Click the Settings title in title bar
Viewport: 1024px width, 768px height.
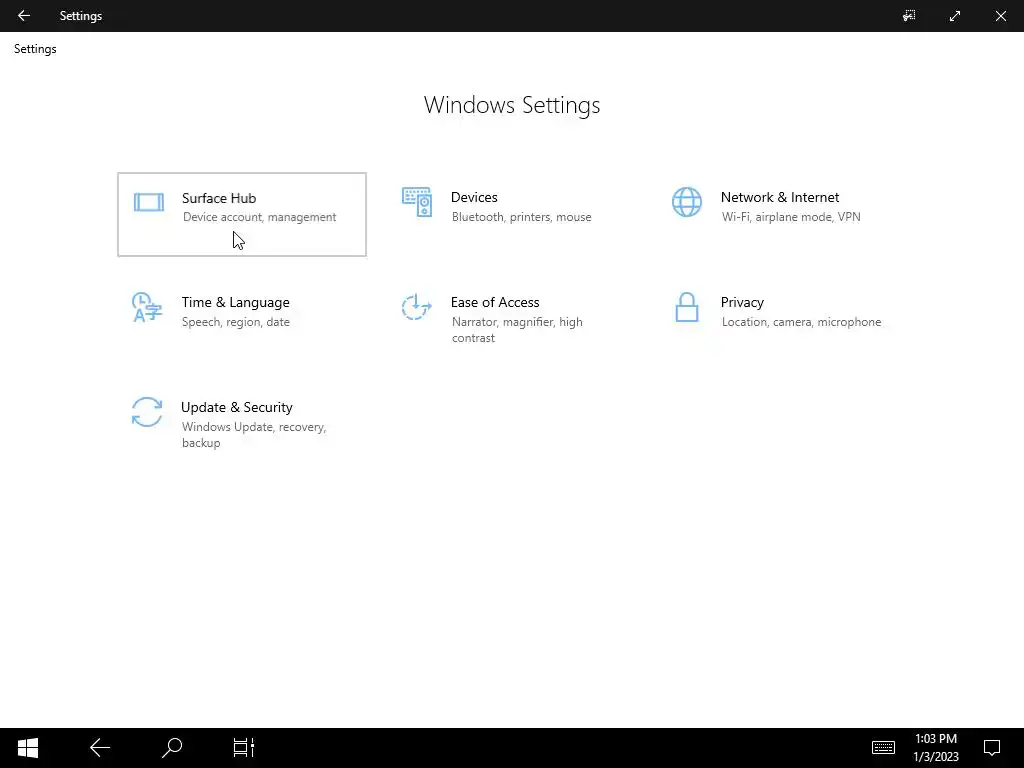point(81,16)
